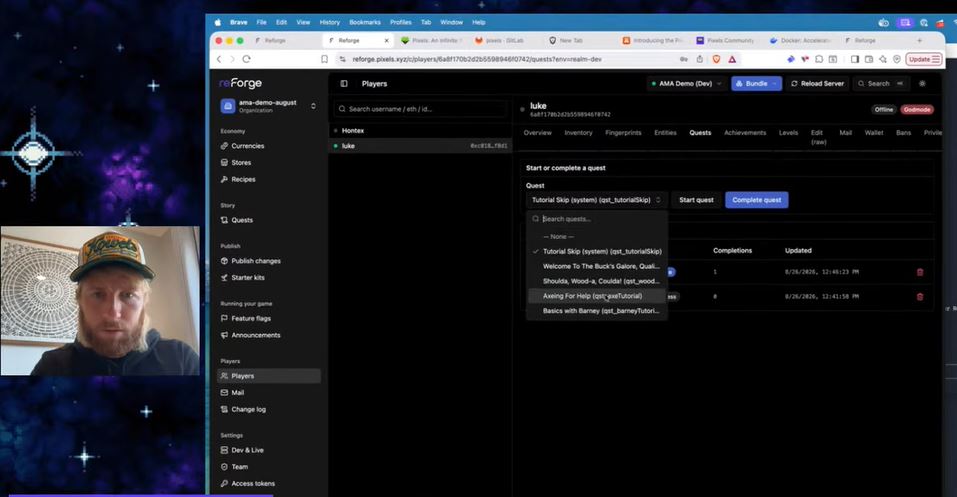Delete the quest row updated 12:48:23 PM

click(920, 272)
